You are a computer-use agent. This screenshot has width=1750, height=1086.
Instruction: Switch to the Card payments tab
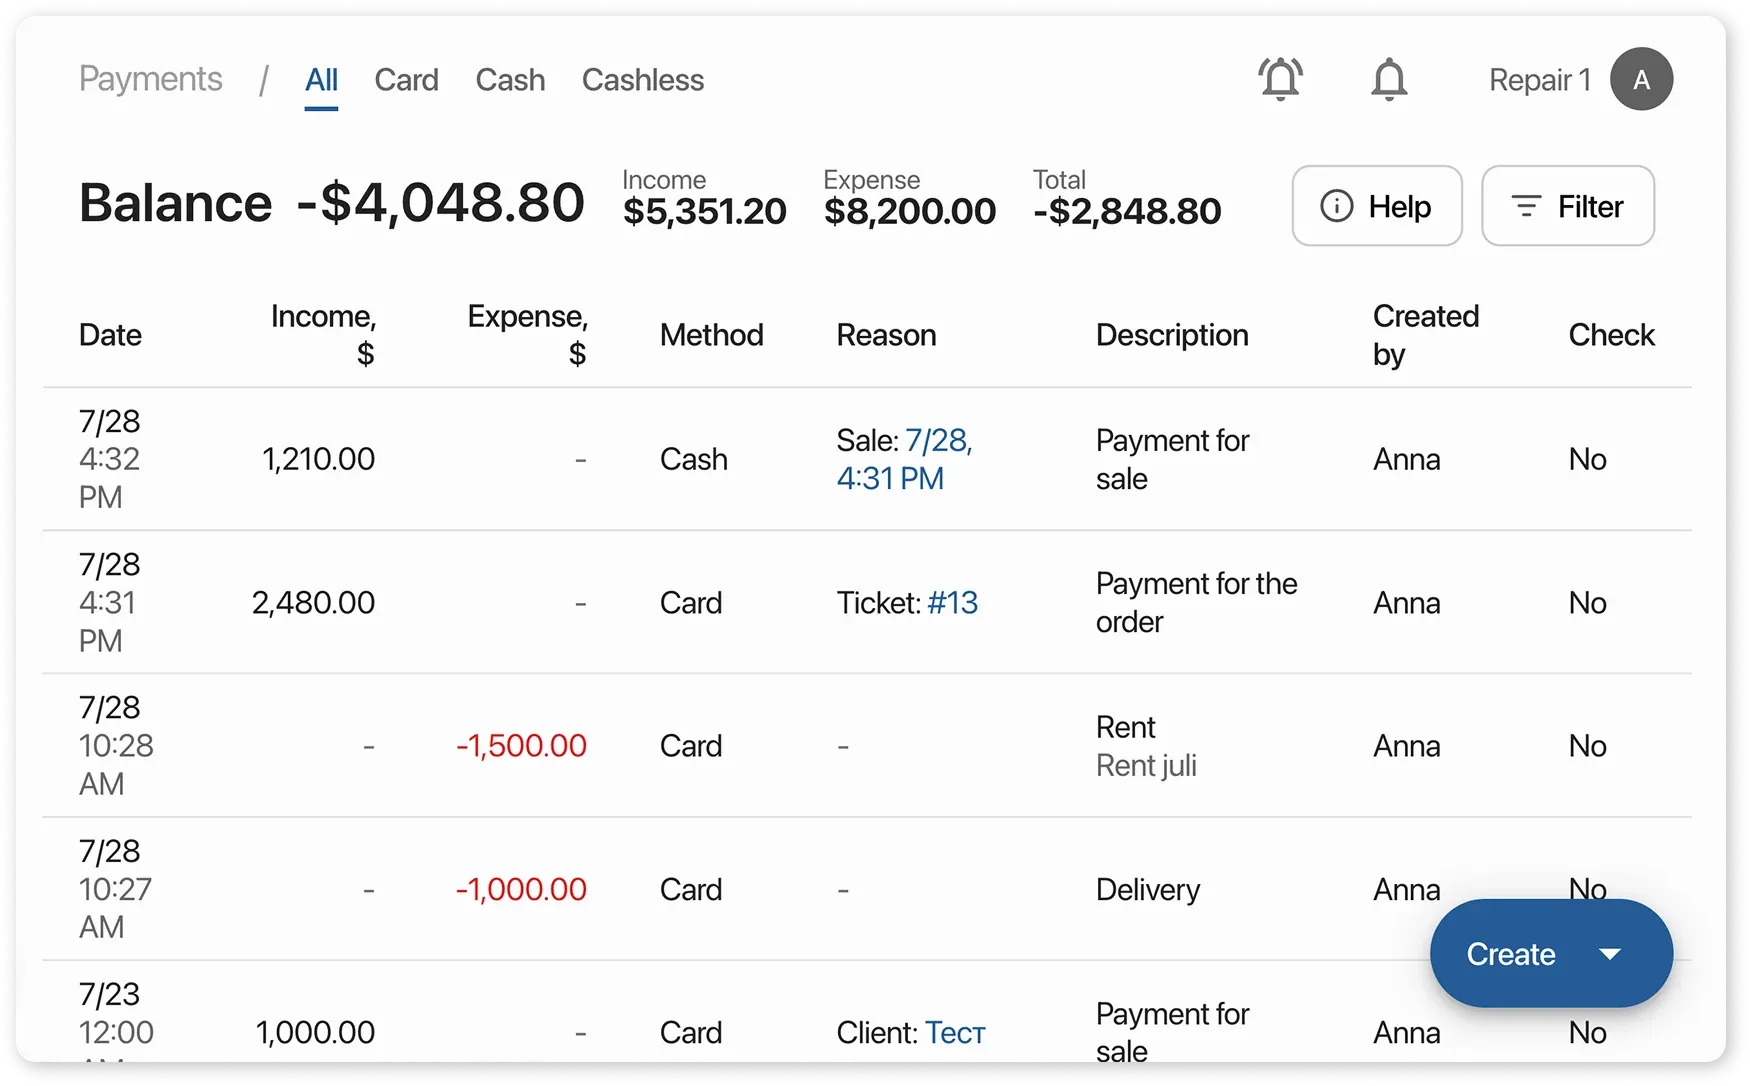coord(406,80)
